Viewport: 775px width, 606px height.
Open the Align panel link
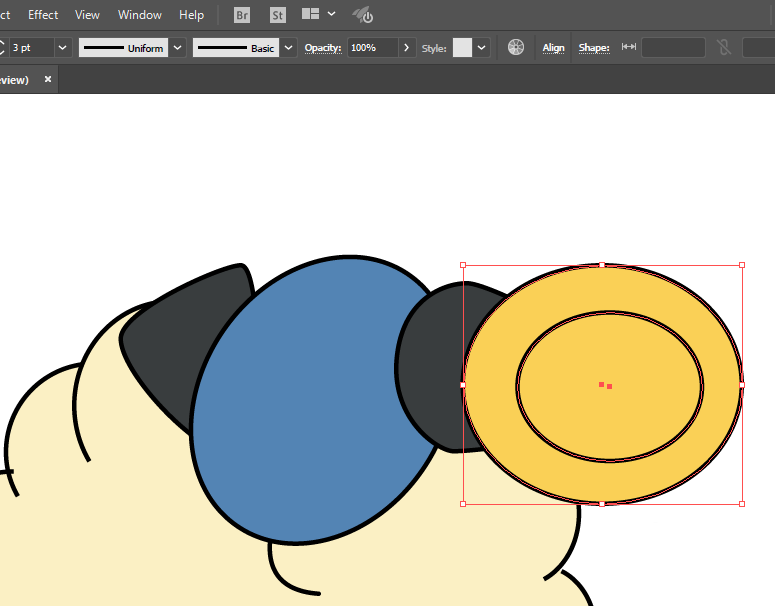click(x=553, y=48)
